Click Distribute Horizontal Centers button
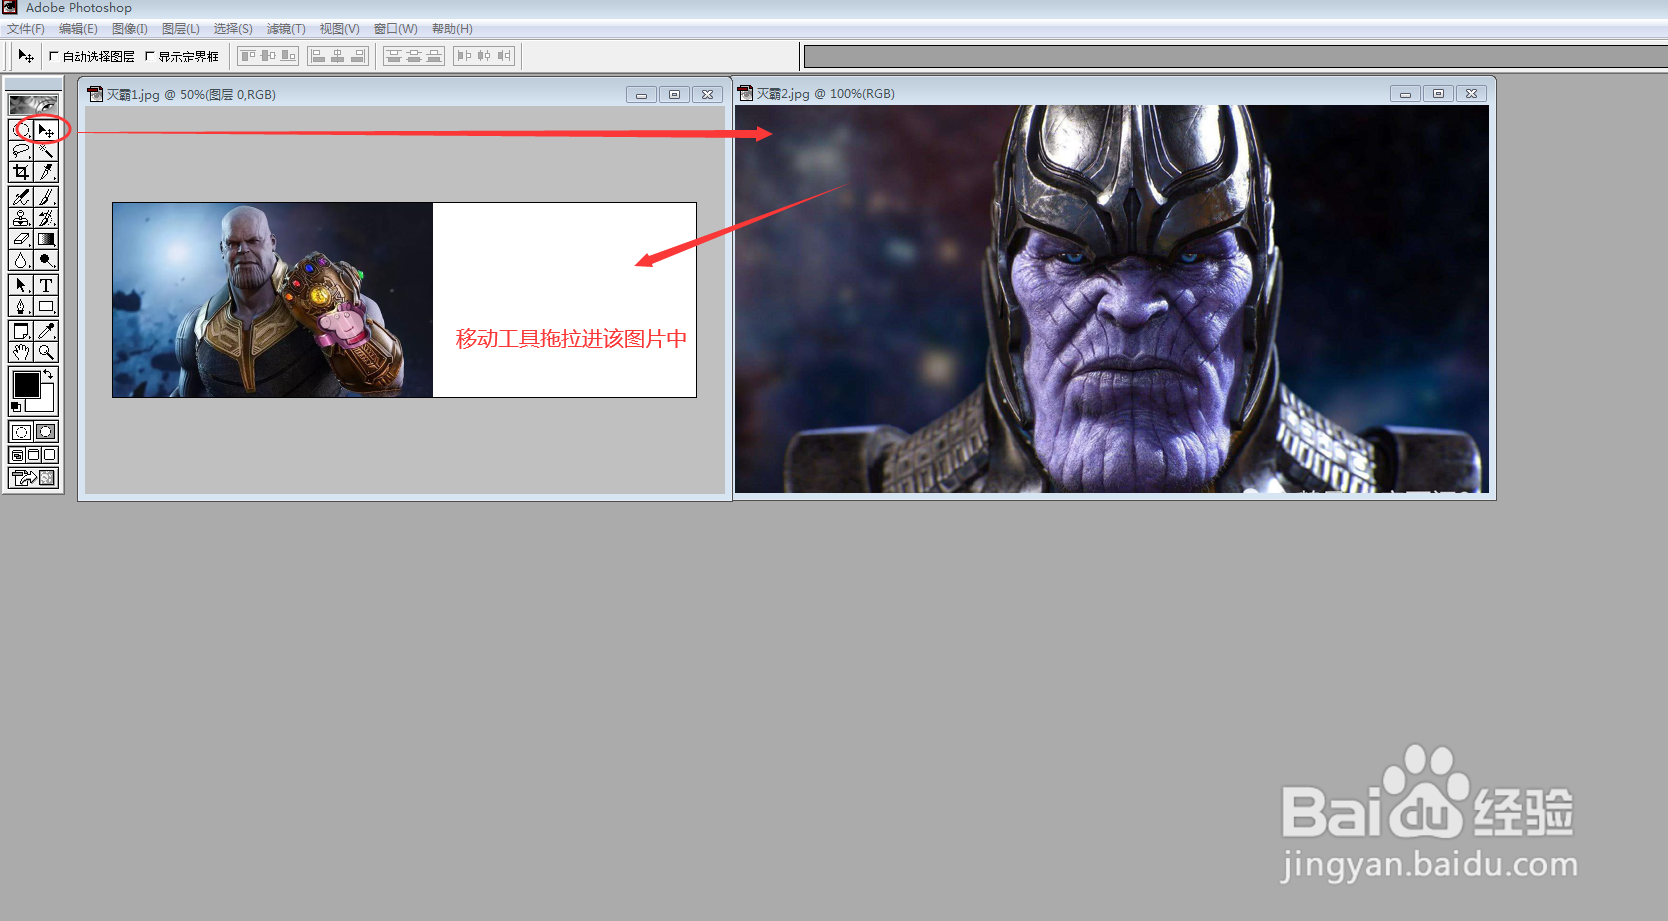 click(484, 56)
